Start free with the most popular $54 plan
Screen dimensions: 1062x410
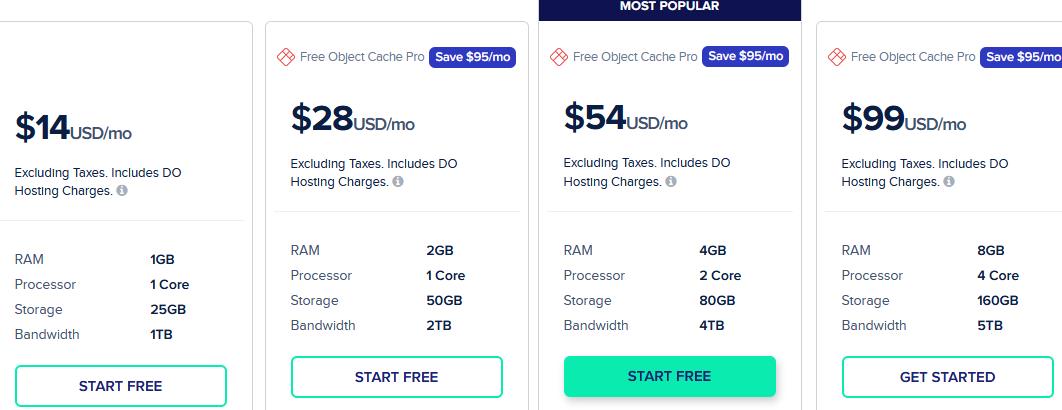pyautogui.click(x=670, y=376)
